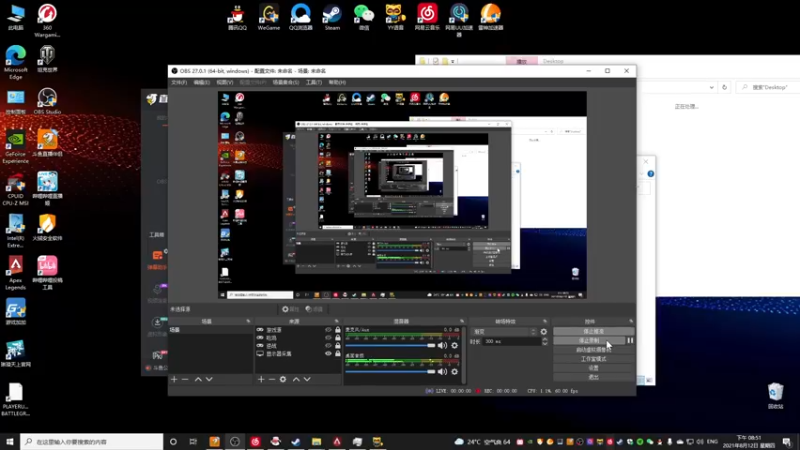Viewport: 800px width, 450px height.
Task: Toggle lock on the second source
Action: 337,338
